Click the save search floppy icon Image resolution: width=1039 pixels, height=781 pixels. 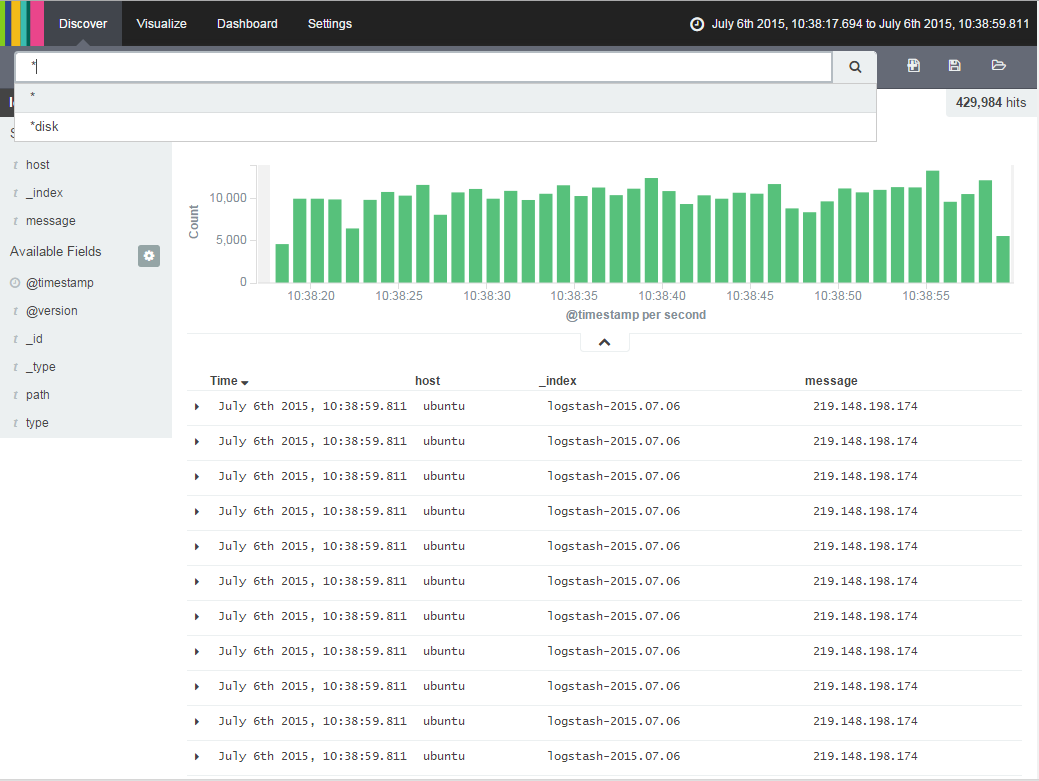pos(954,66)
